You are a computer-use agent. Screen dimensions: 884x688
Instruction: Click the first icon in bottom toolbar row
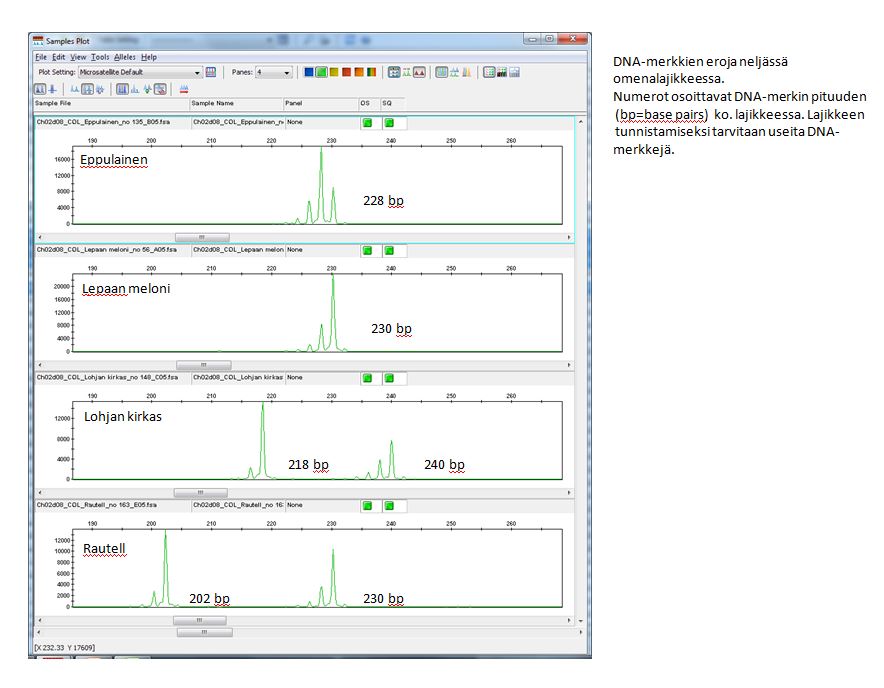pos(39,89)
